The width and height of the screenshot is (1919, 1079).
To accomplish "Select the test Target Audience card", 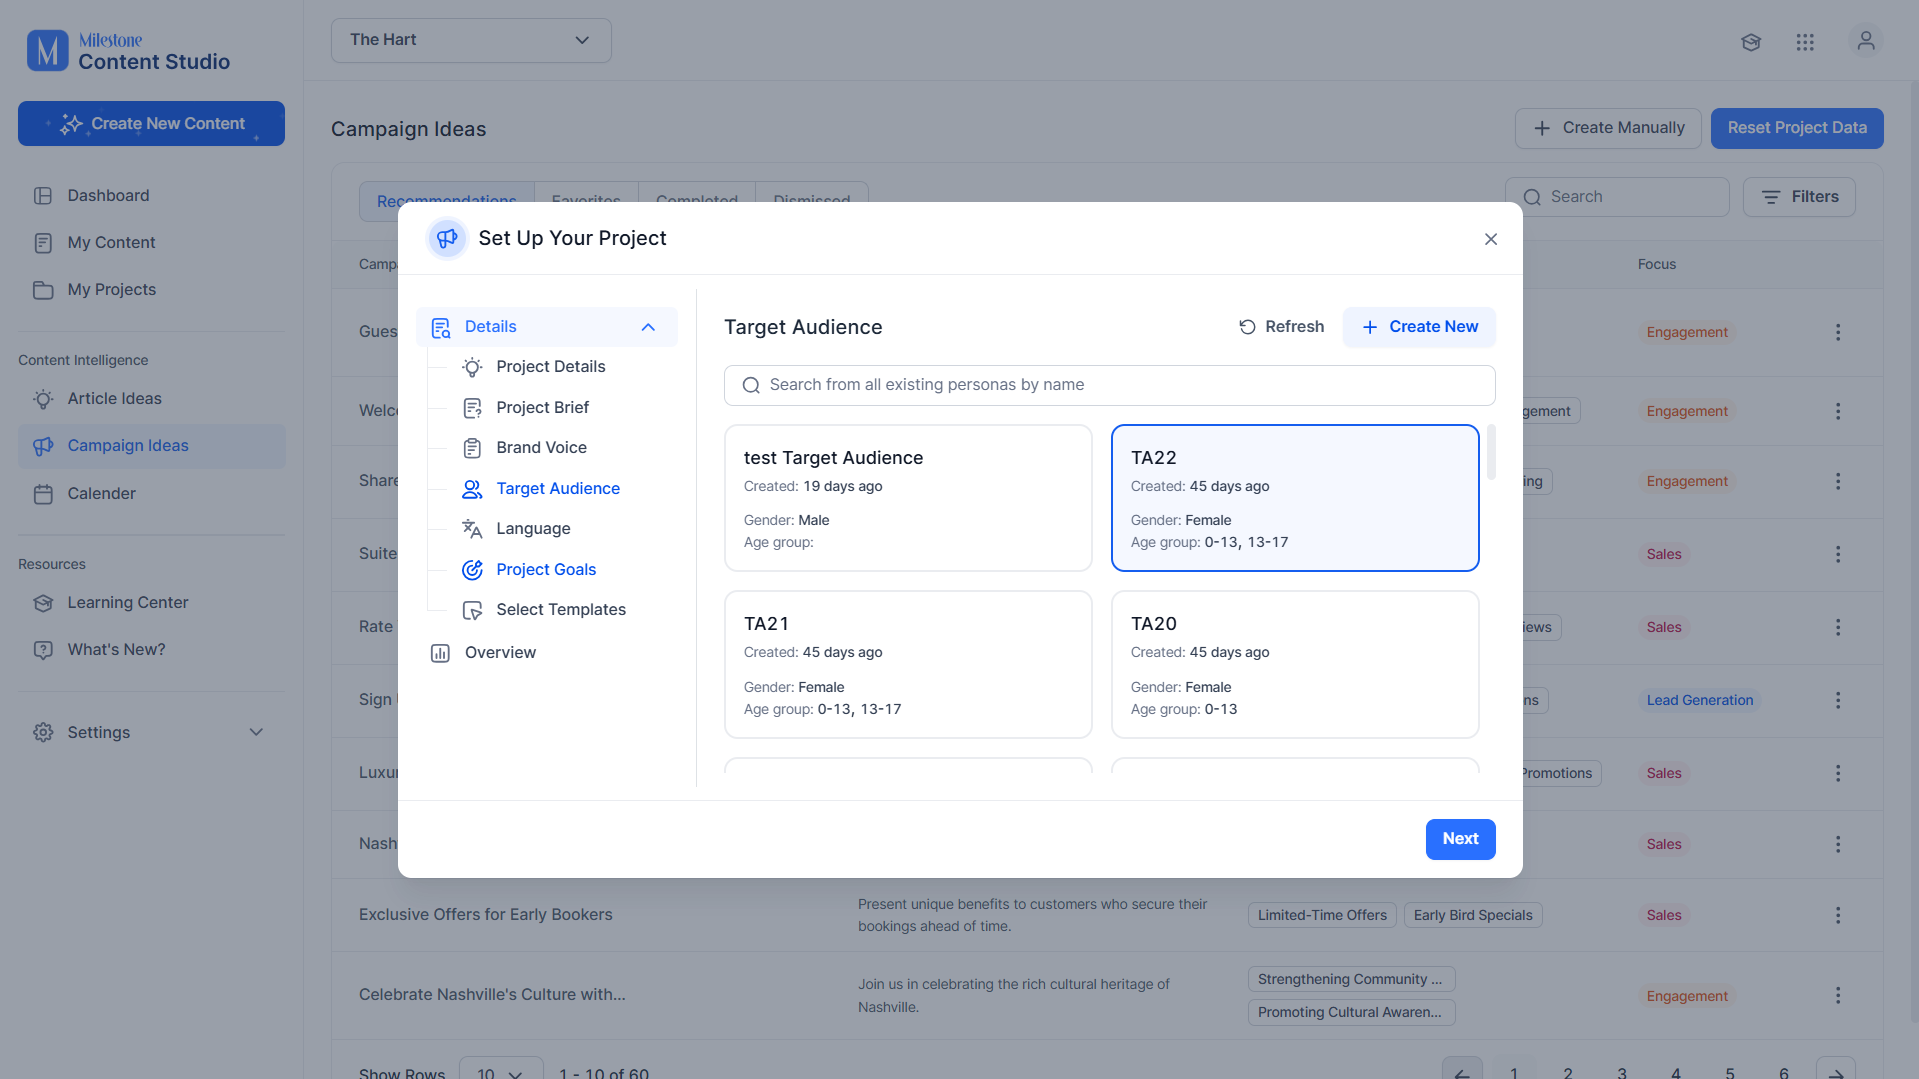I will (908, 498).
